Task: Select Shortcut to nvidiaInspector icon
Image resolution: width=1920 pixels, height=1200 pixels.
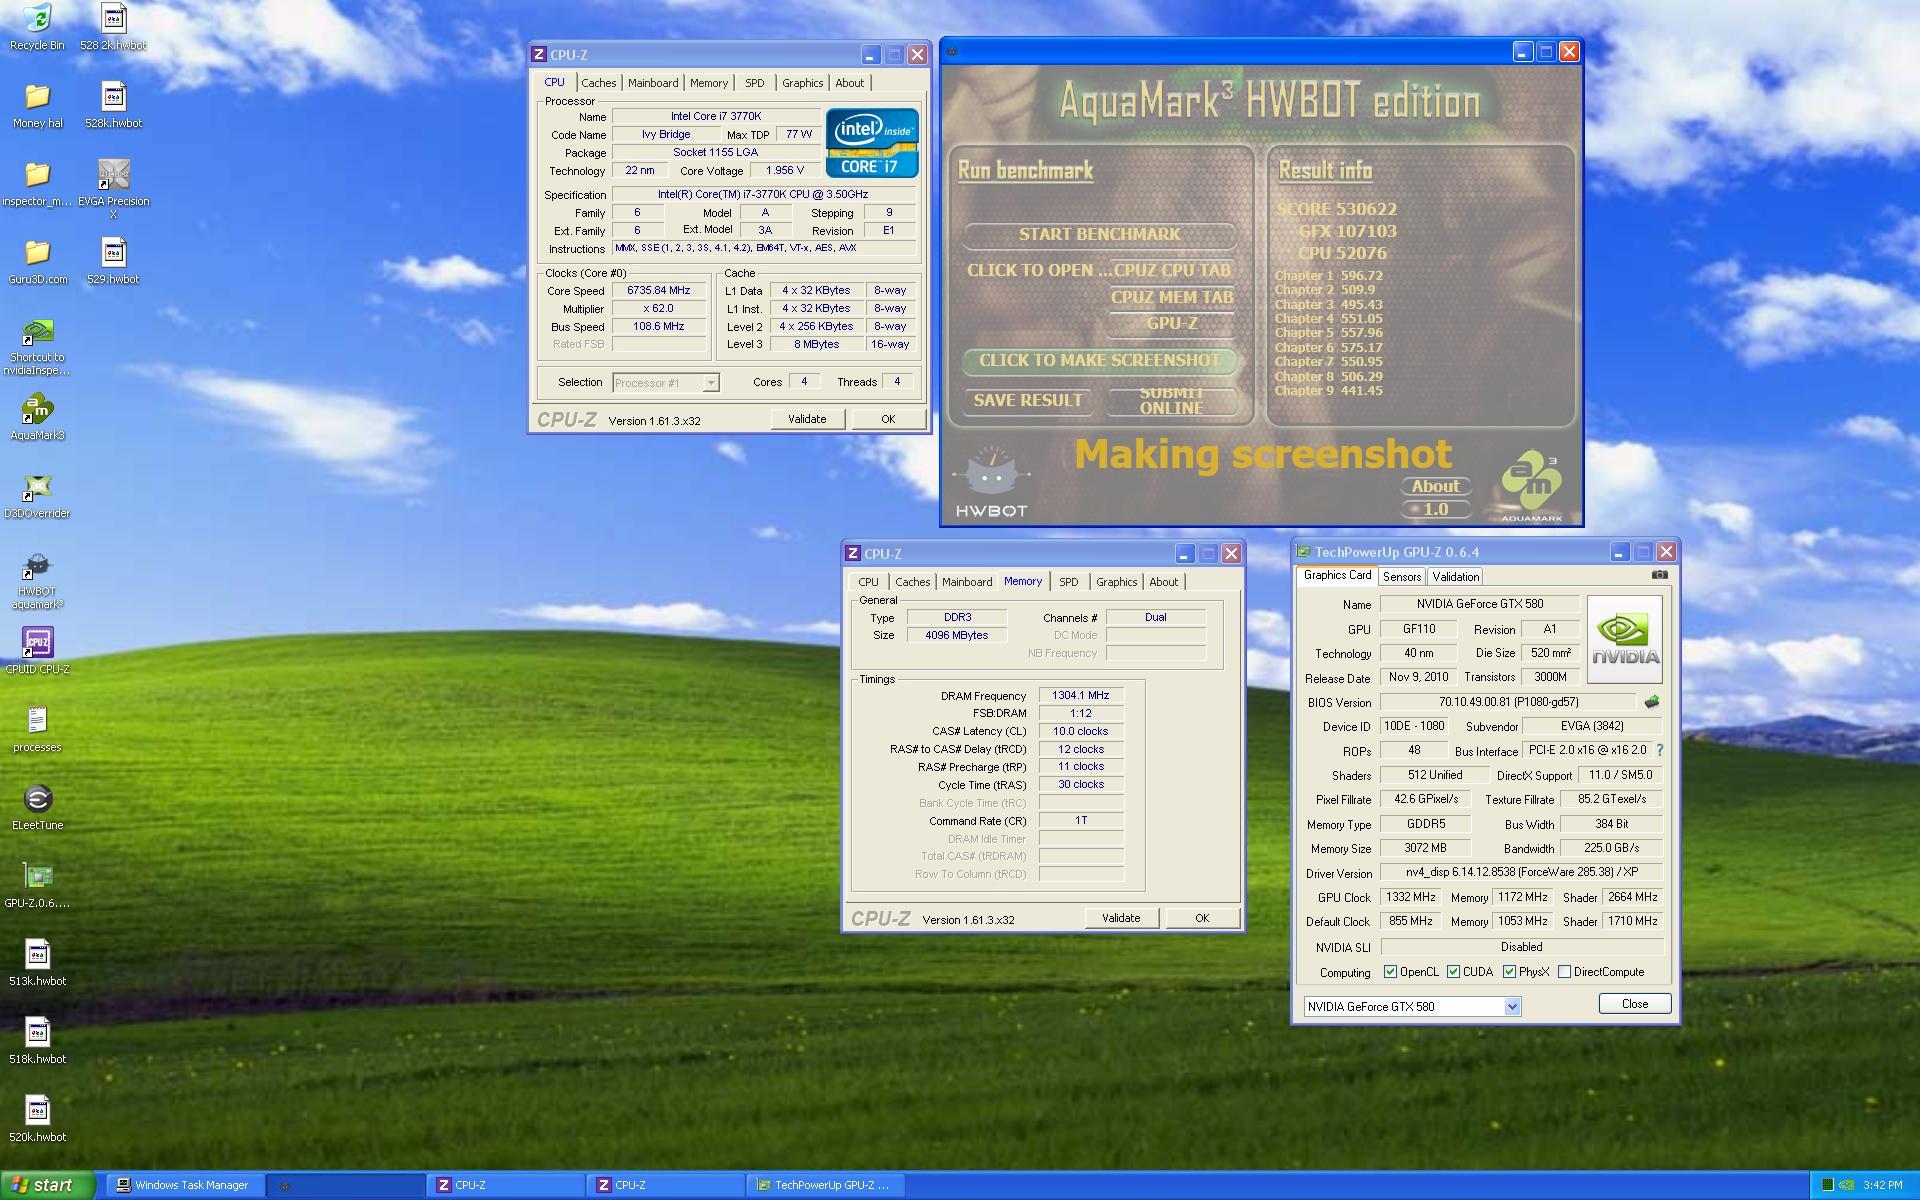Action: coord(37,346)
